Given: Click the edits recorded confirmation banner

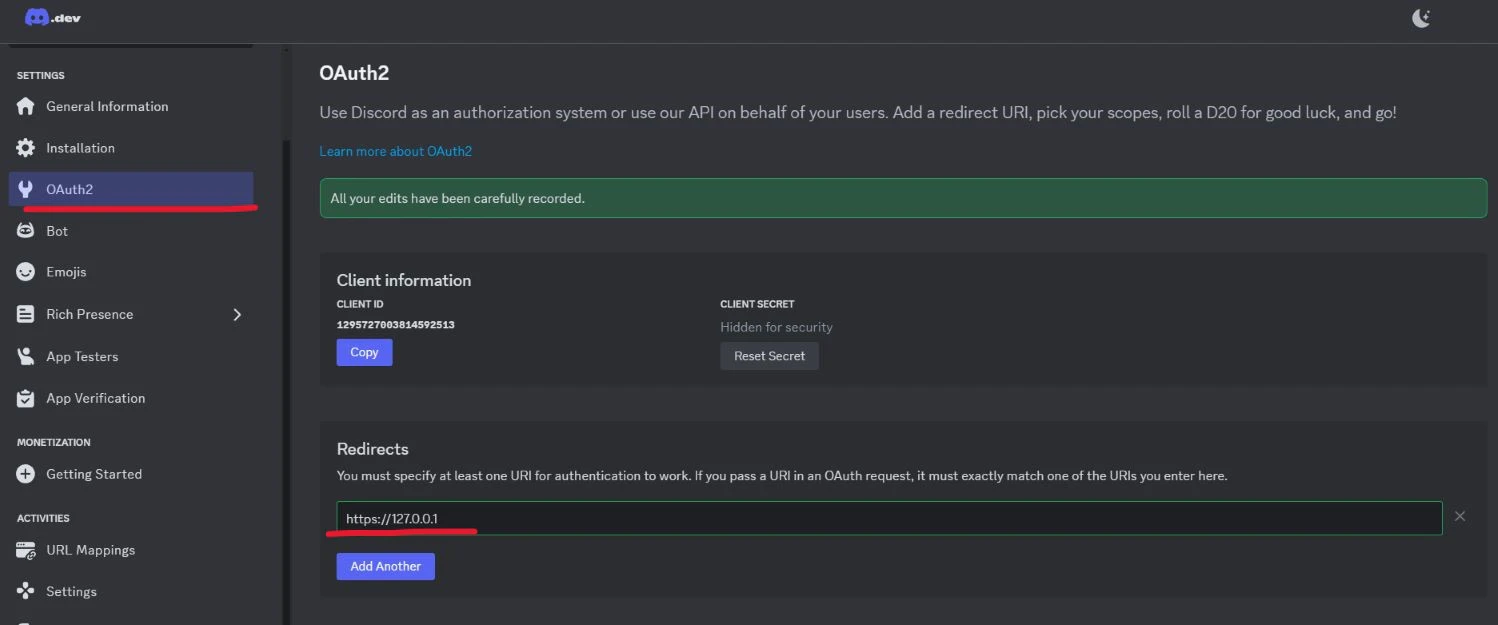Looking at the screenshot, I should pos(903,198).
